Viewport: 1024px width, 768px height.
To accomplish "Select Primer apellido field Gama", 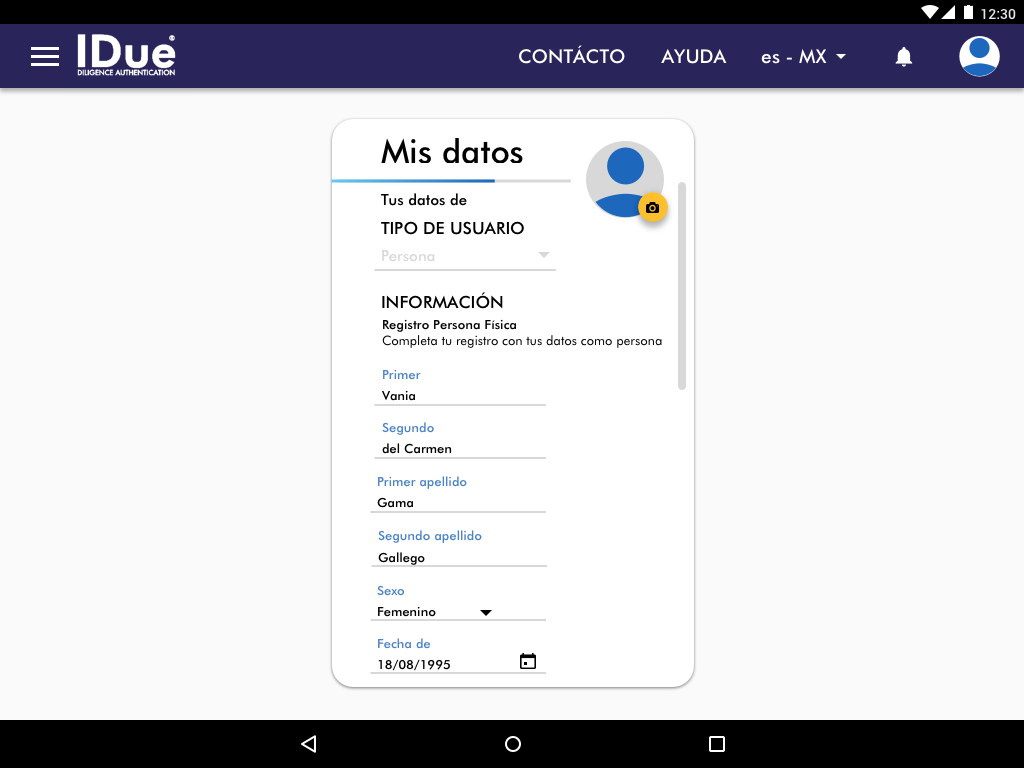I will [x=460, y=503].
